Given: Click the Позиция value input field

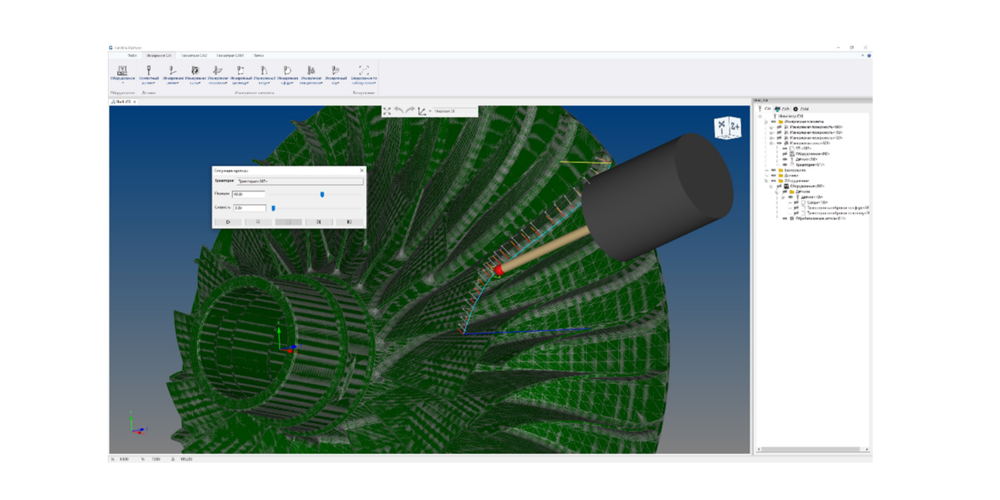Looking at the screenshot, I should pos(249,194).
